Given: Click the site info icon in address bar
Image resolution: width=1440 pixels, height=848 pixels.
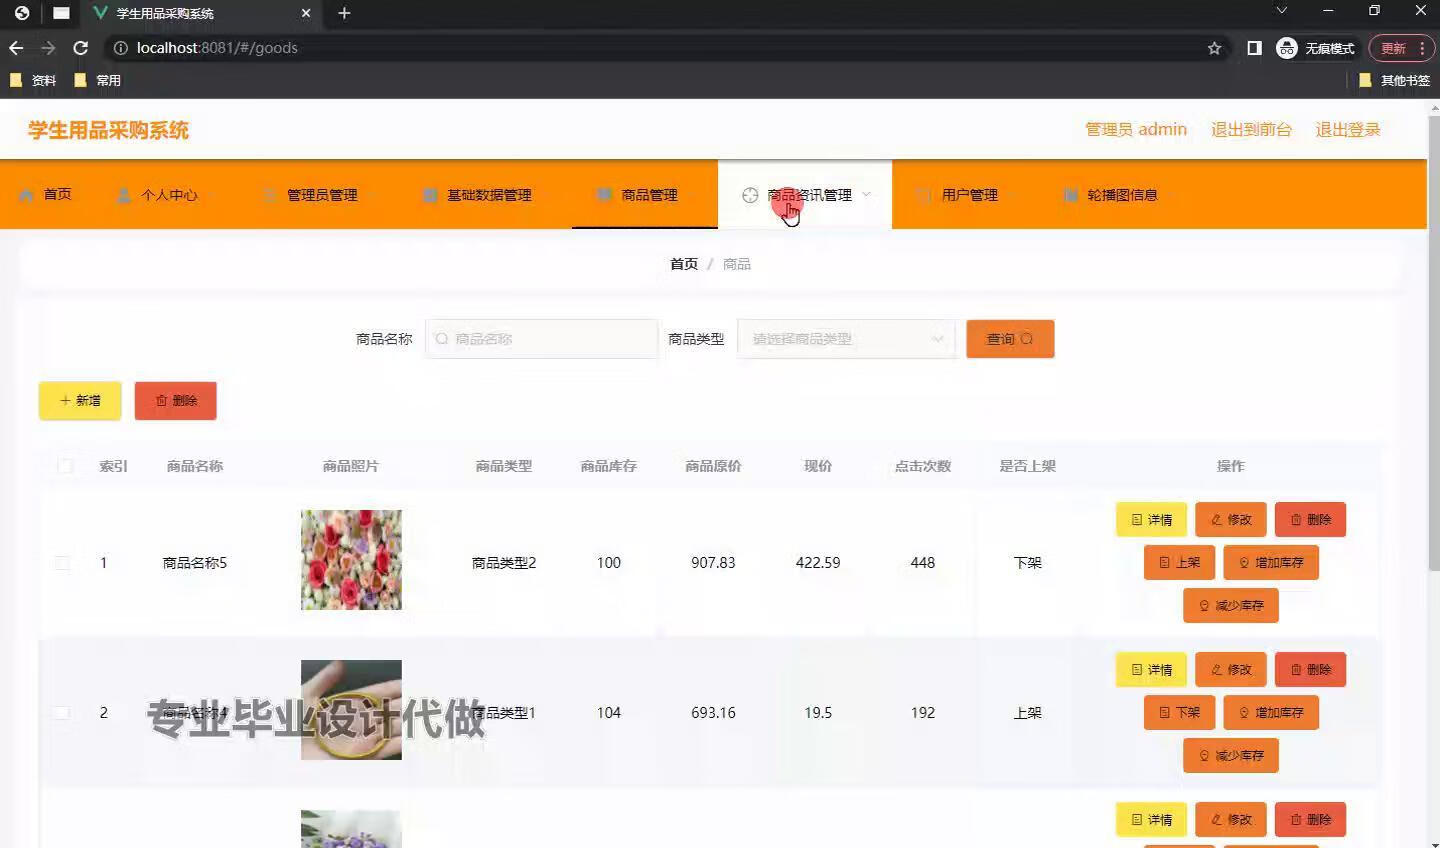Looking at the screenshot, I should pyautogui.click(x=120, y=48).
